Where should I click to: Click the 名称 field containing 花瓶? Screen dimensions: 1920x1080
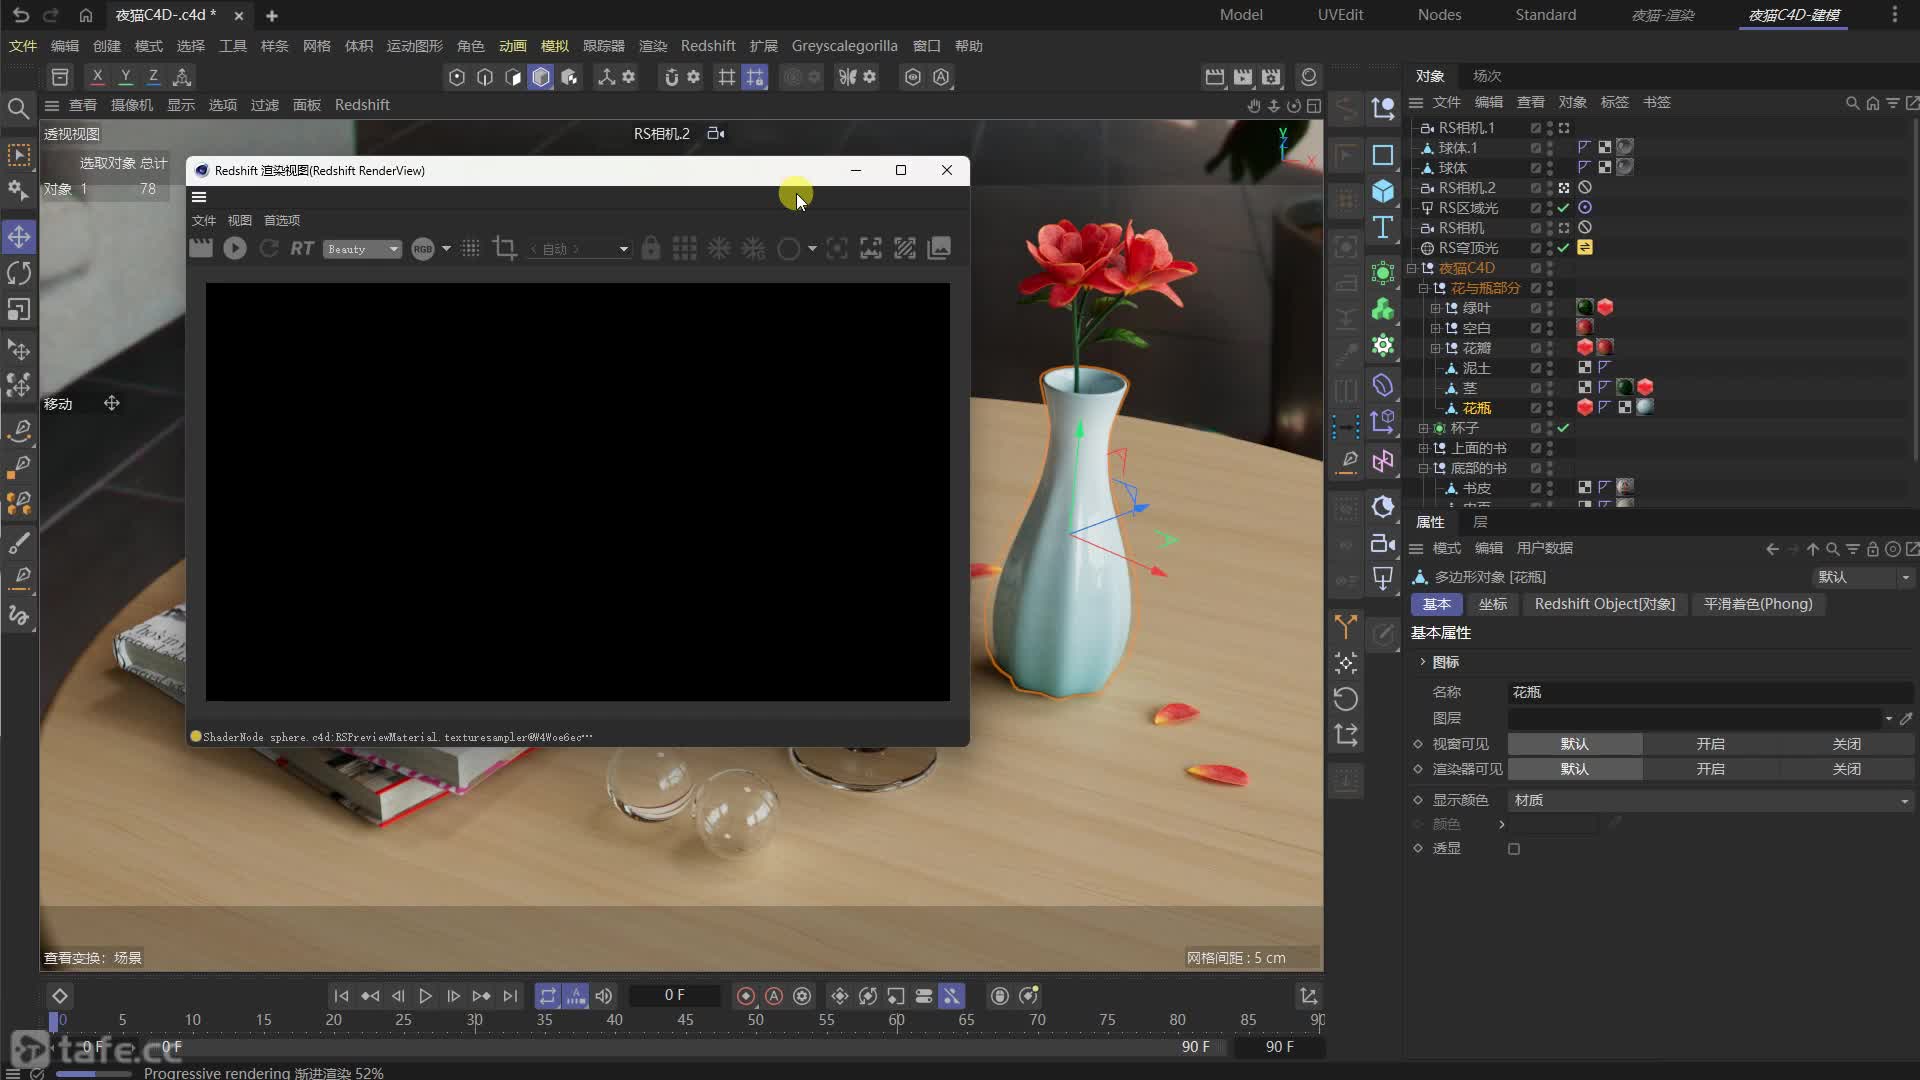click(x=1711, y=692)
